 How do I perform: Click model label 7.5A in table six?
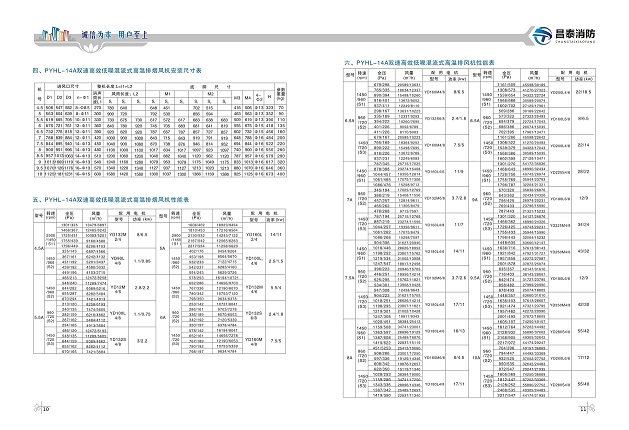pyautogui.click(x=349, y=278)
